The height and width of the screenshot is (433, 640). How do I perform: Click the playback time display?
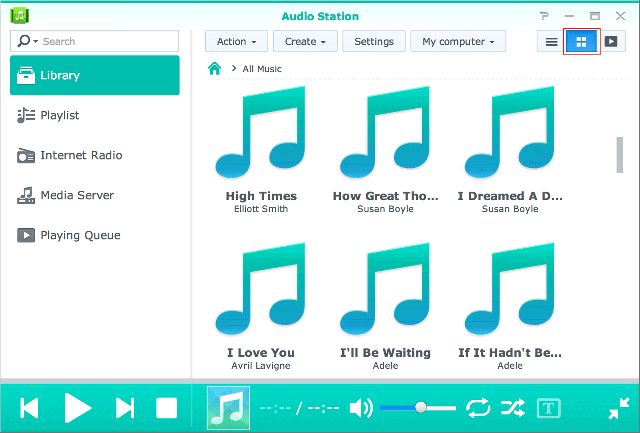pos(300,408)
